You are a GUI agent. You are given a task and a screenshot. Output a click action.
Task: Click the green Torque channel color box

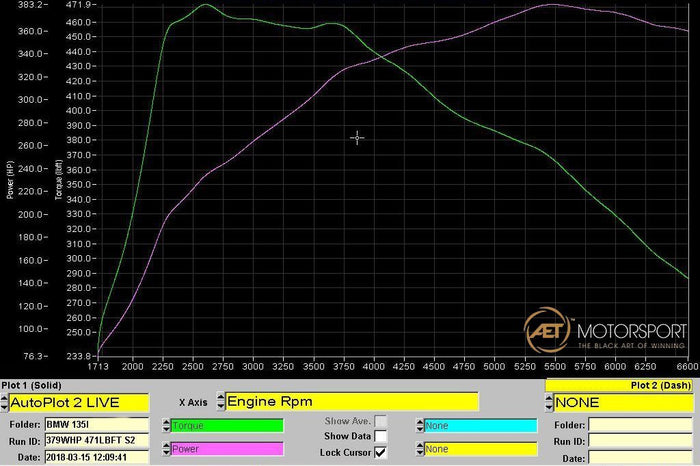click(227, 425)
